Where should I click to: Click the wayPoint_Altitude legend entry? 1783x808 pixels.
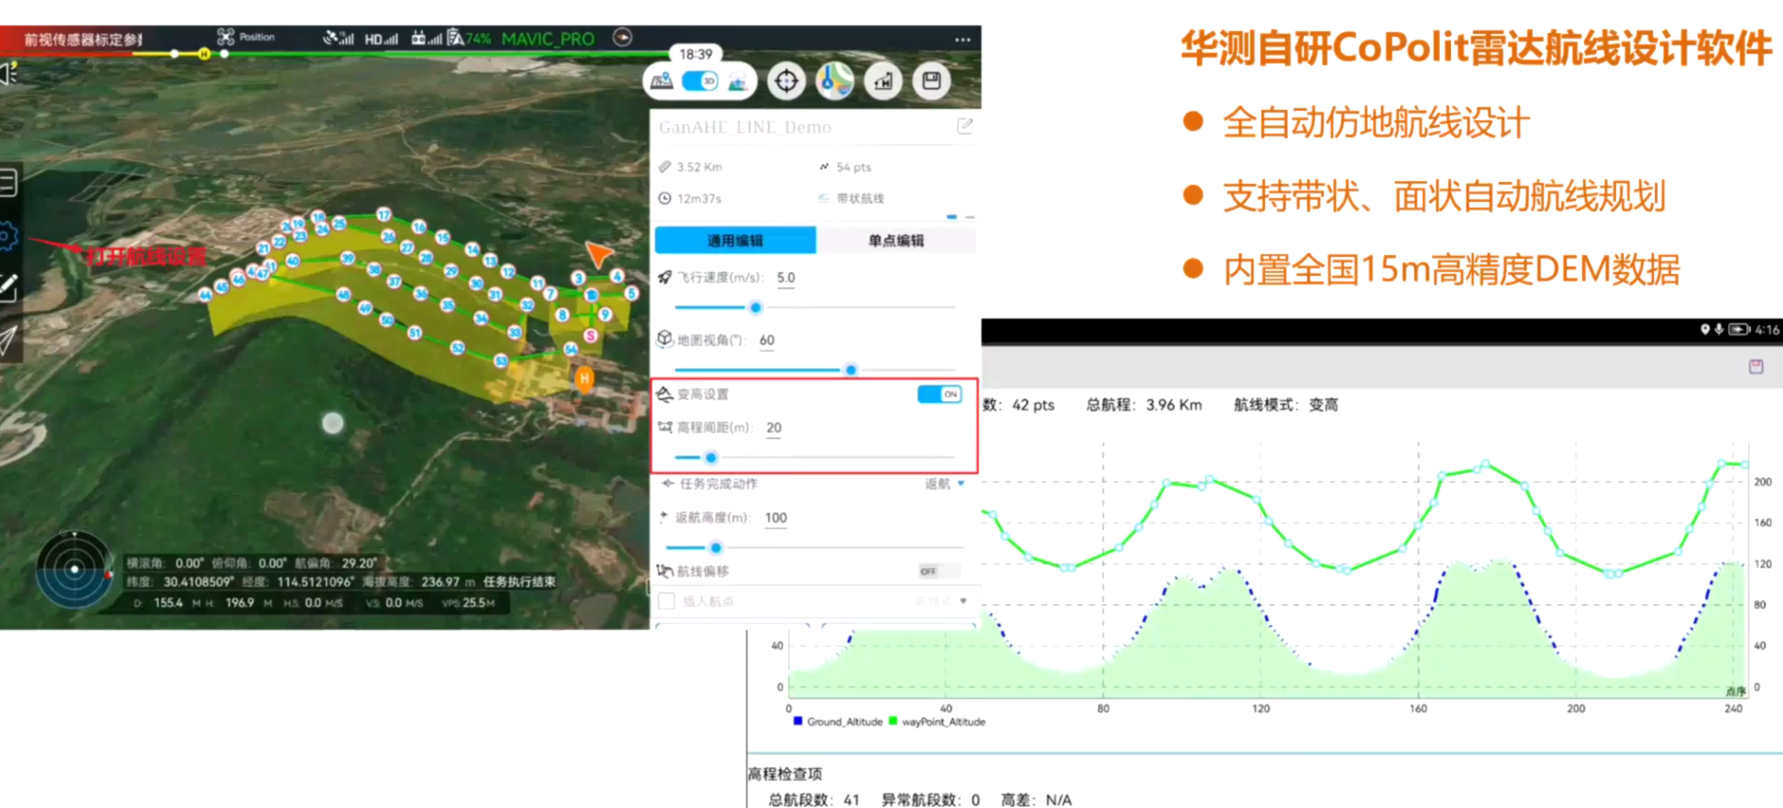pos(937,722)
